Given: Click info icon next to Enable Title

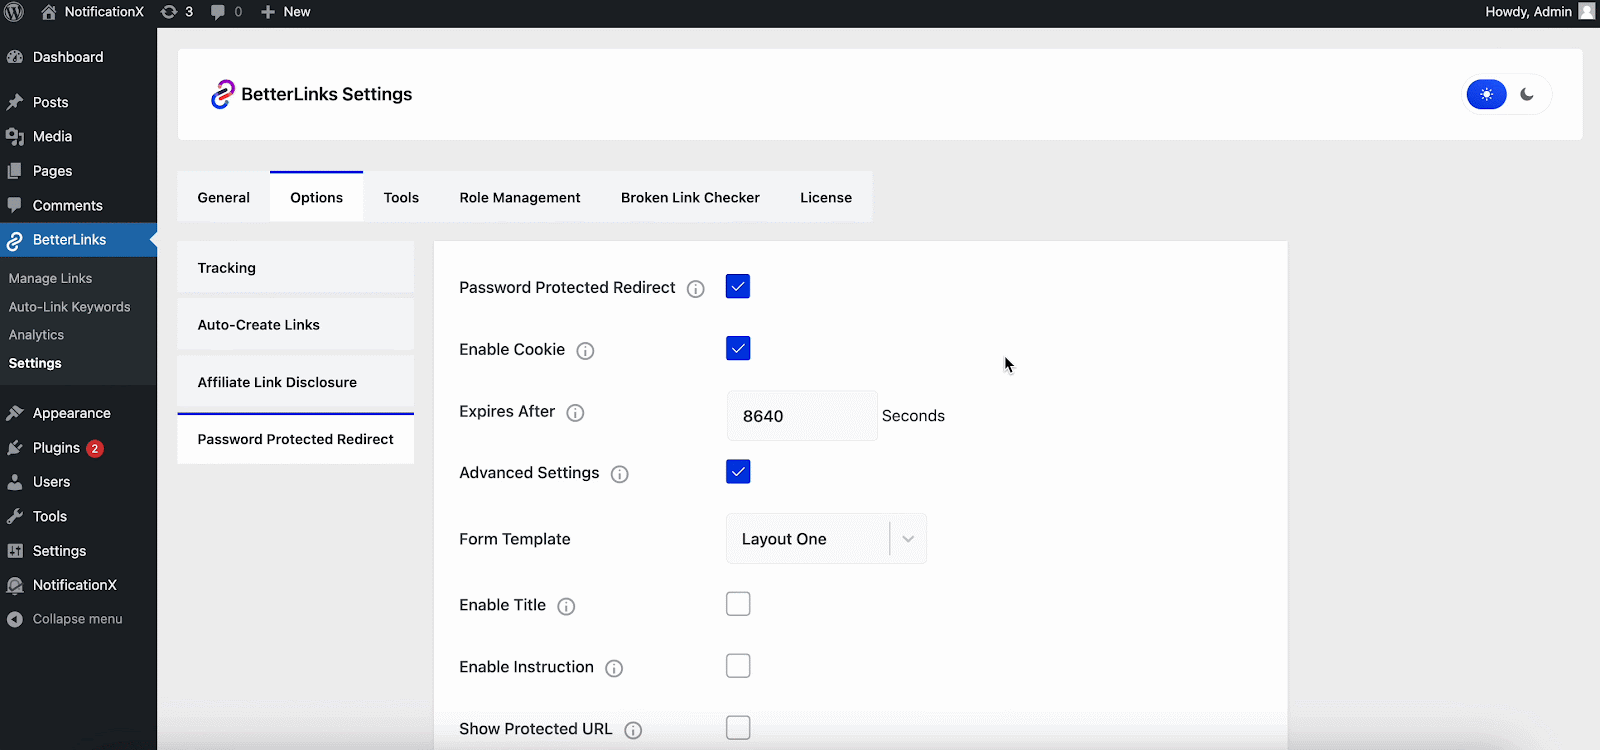Looking at the screenshot, I should point(566,607).
